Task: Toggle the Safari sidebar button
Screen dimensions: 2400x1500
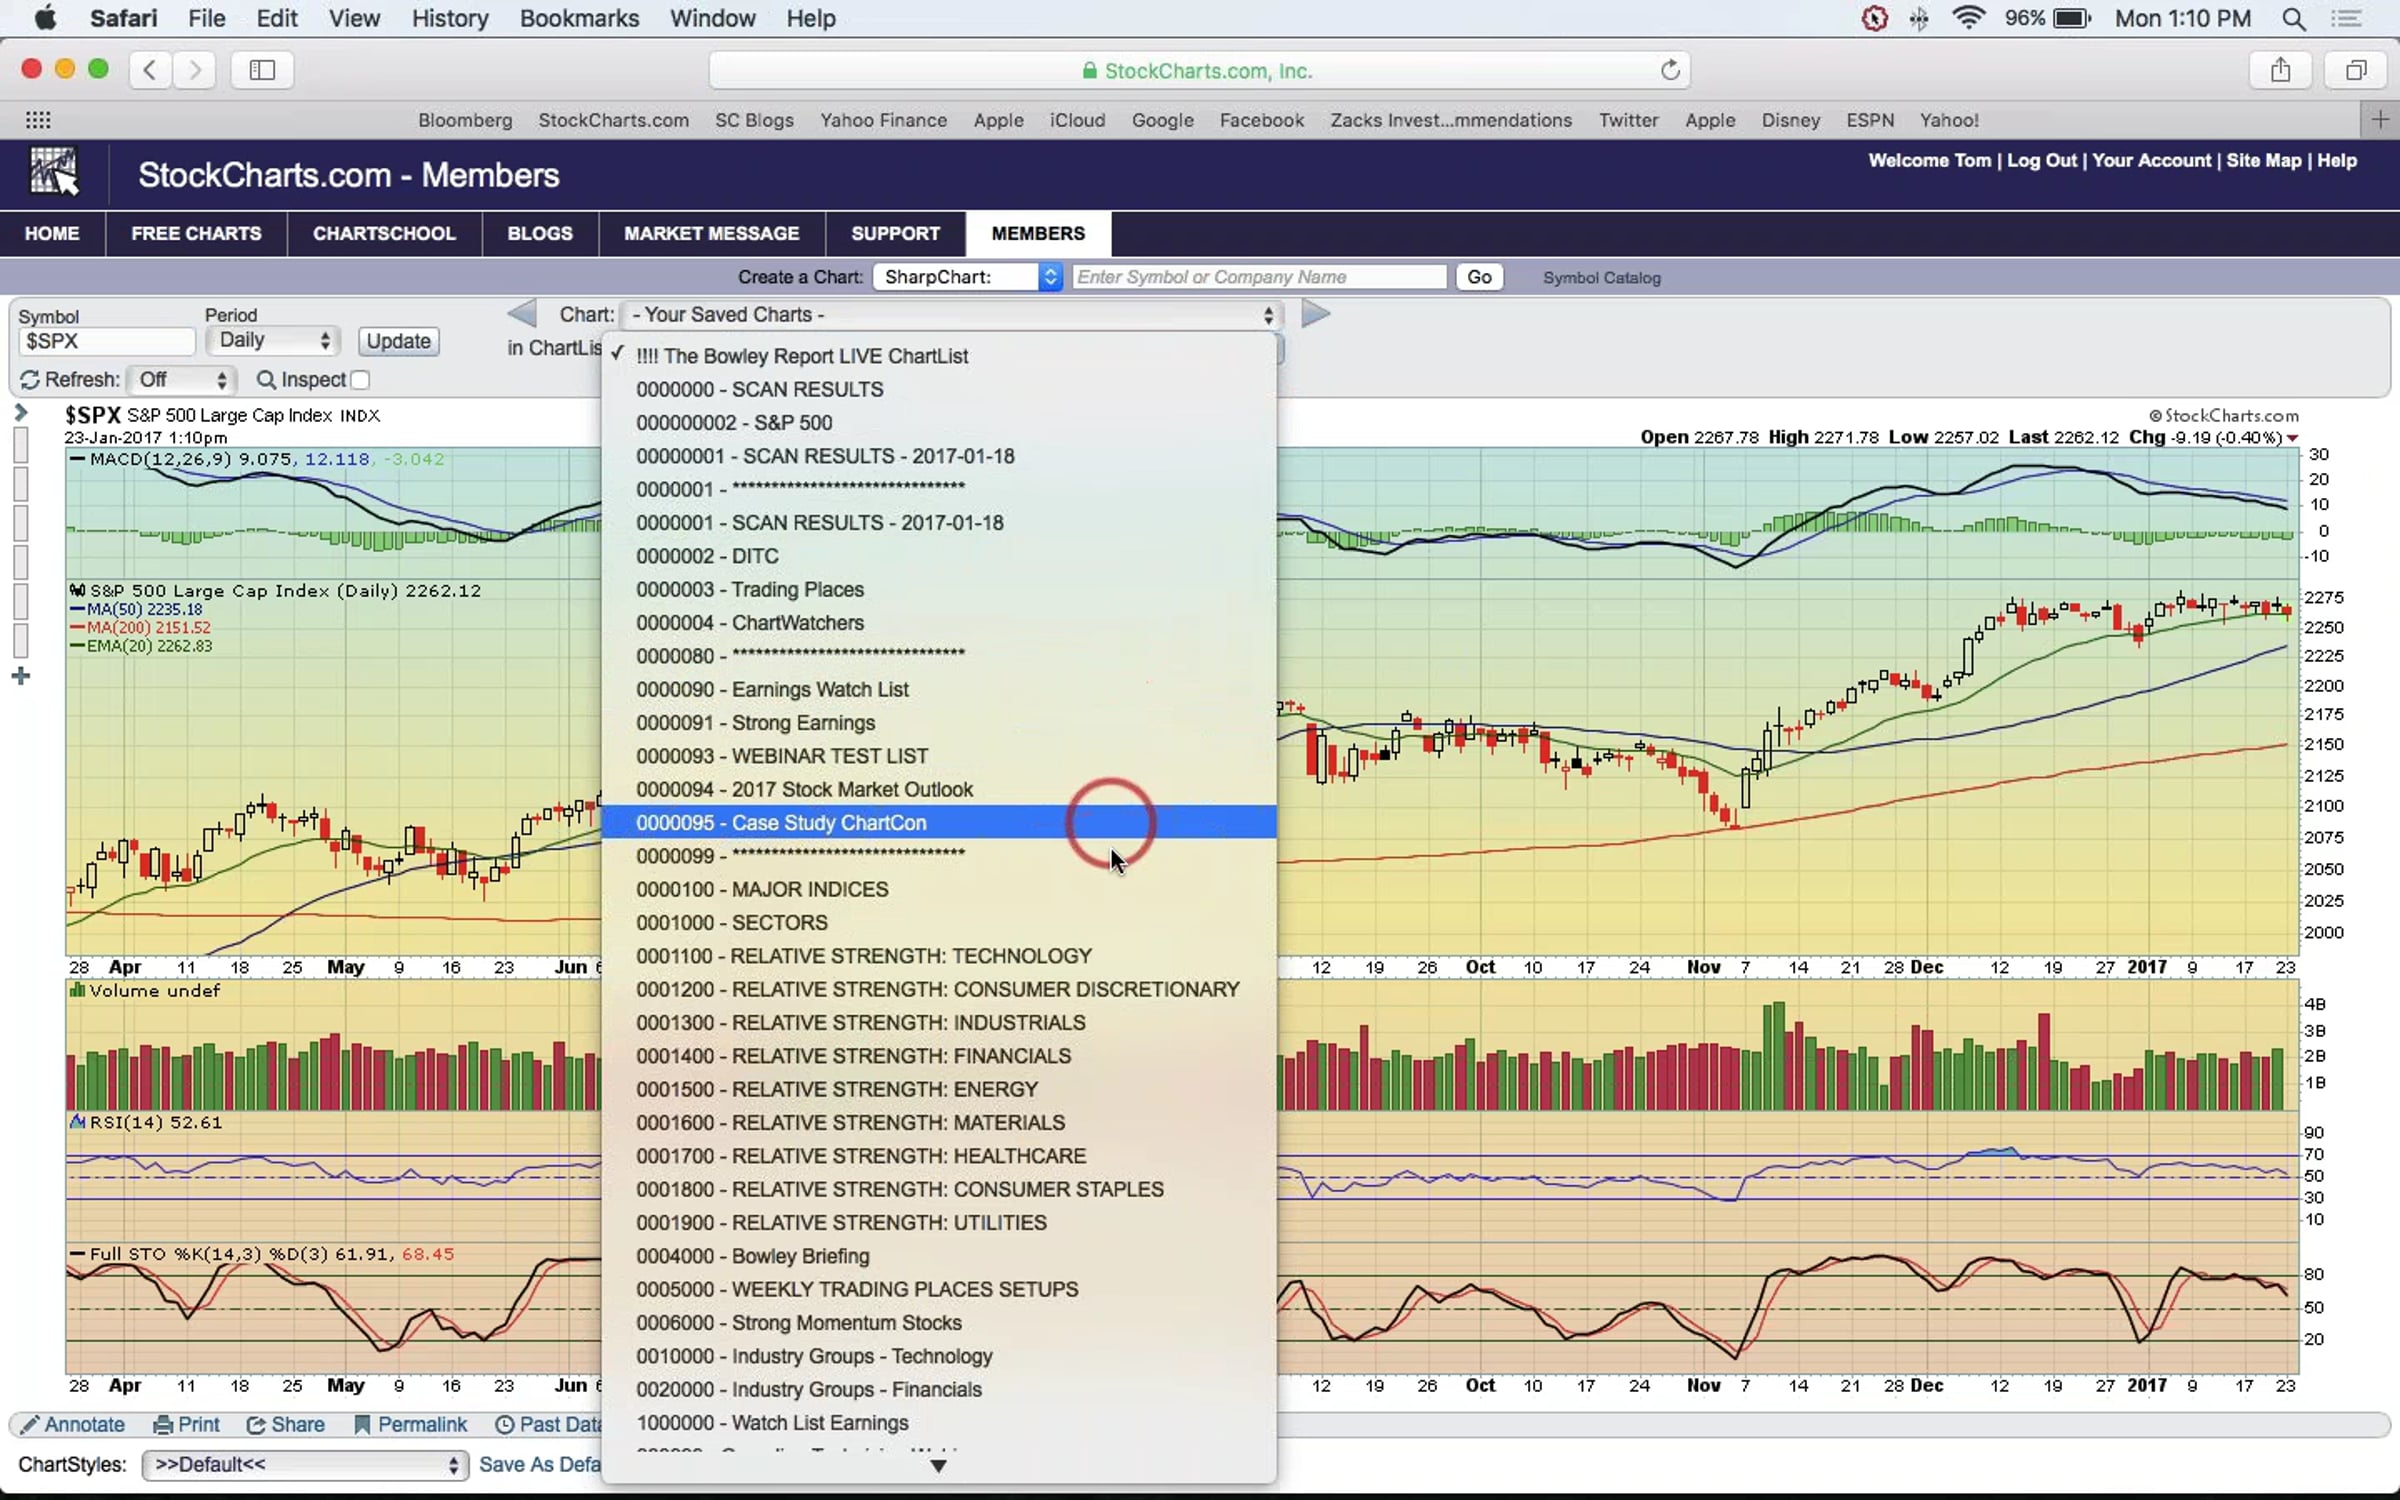Action: click(262, 70)
